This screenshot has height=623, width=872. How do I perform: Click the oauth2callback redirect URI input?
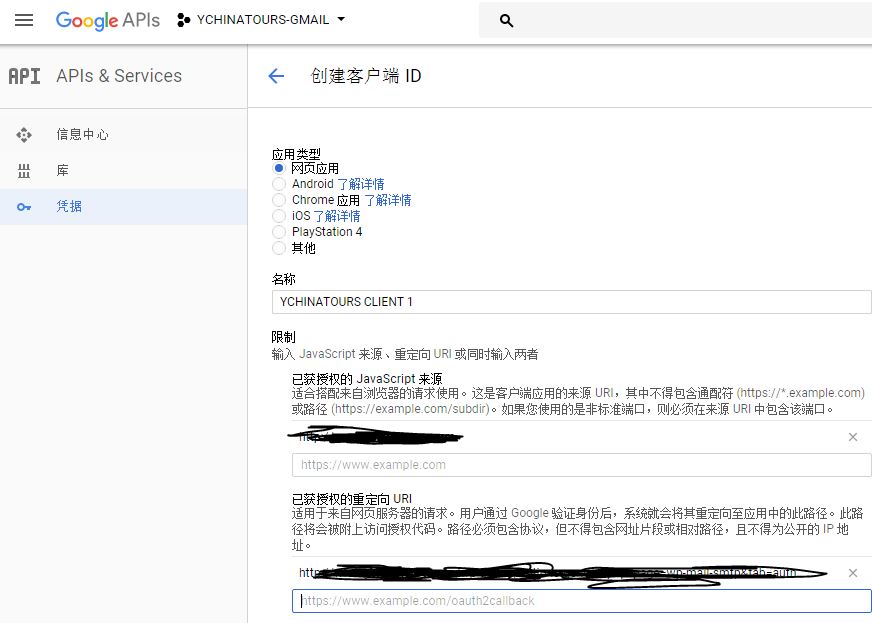click(x=582, y=601)
